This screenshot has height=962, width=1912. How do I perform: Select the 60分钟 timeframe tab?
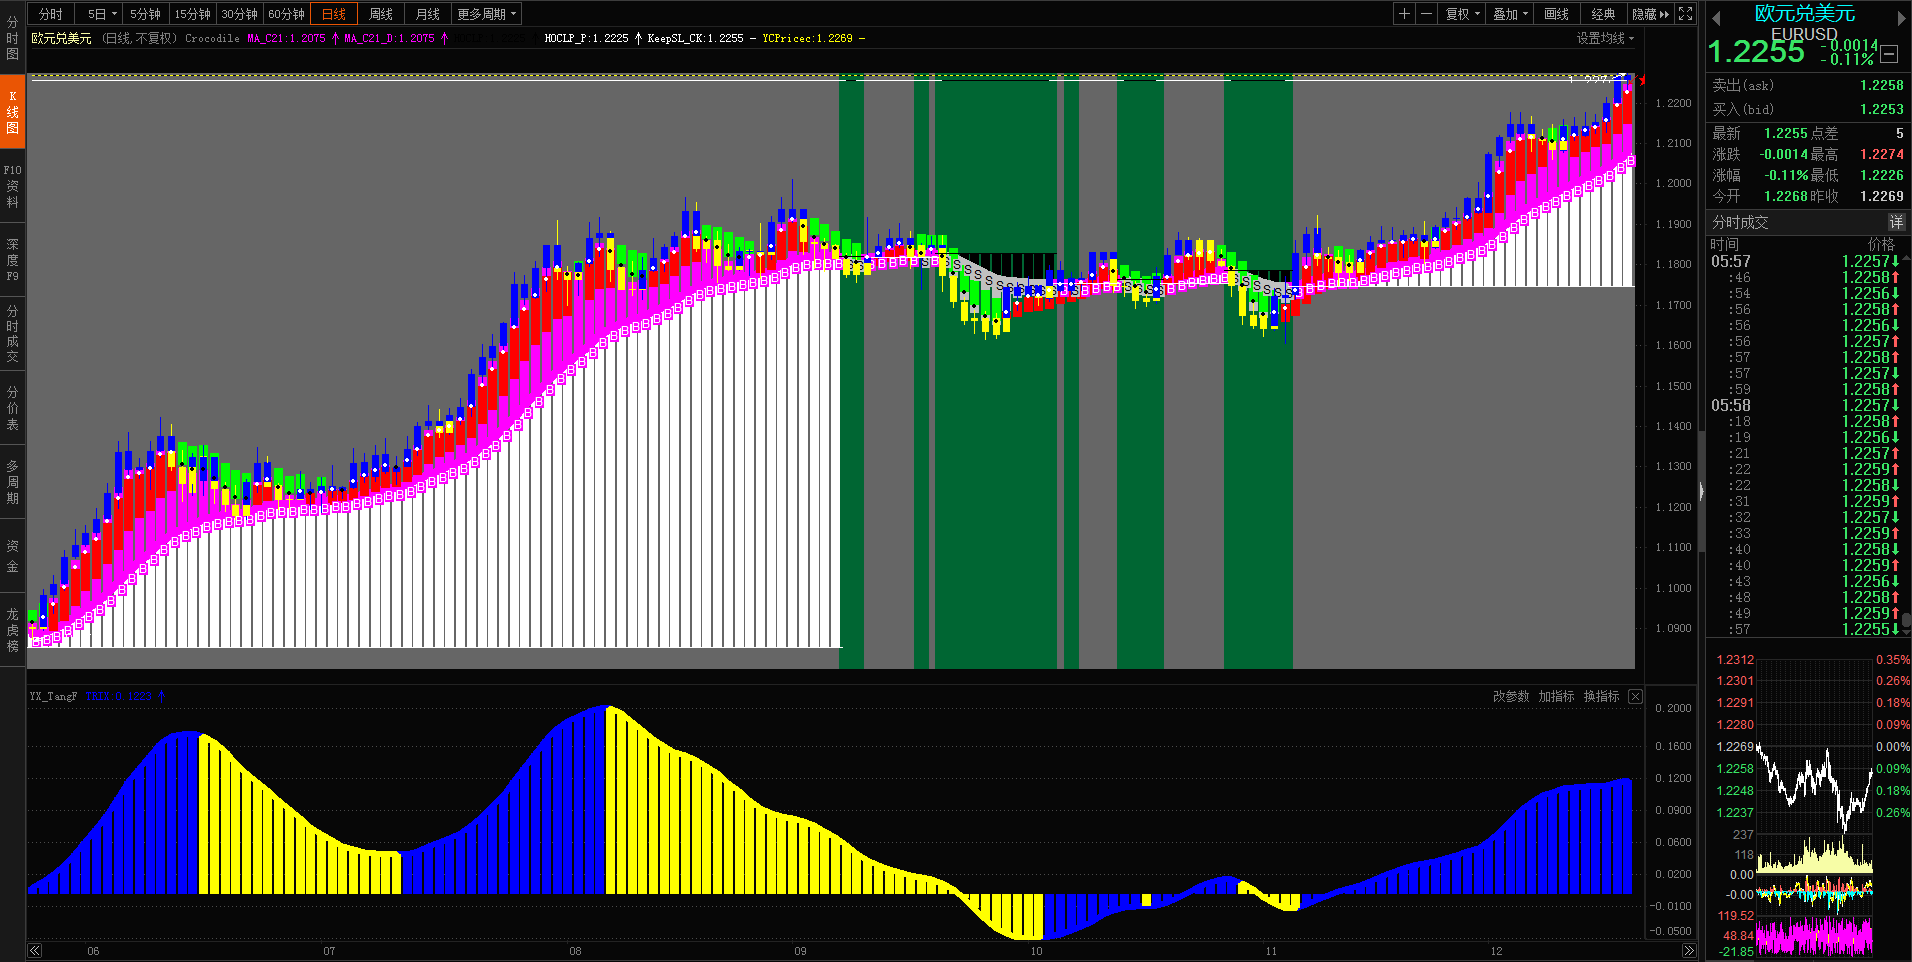coord(286,14)
